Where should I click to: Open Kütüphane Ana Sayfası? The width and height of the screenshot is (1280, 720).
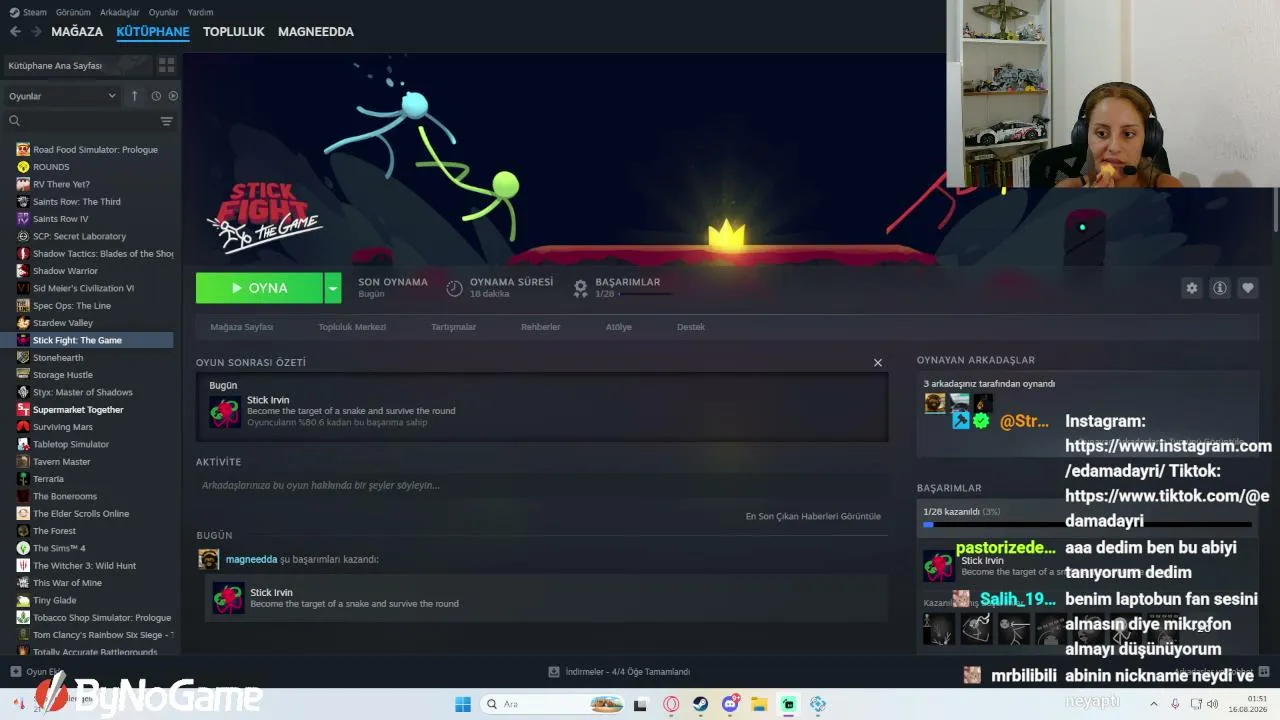point(78,65)
